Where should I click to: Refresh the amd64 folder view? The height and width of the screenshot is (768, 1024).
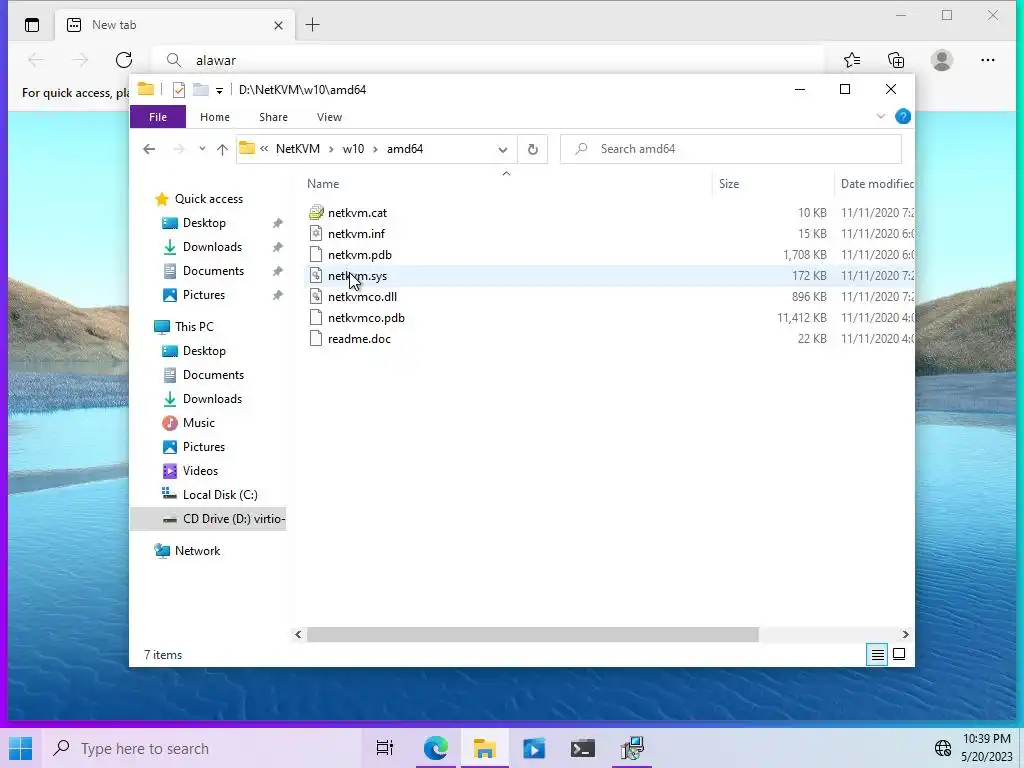[533, 150]
